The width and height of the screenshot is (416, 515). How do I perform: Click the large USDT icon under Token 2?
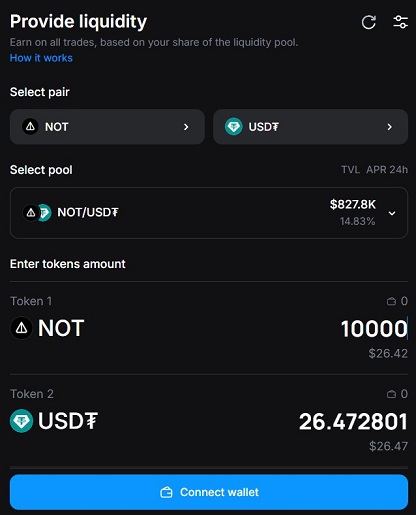22,421
